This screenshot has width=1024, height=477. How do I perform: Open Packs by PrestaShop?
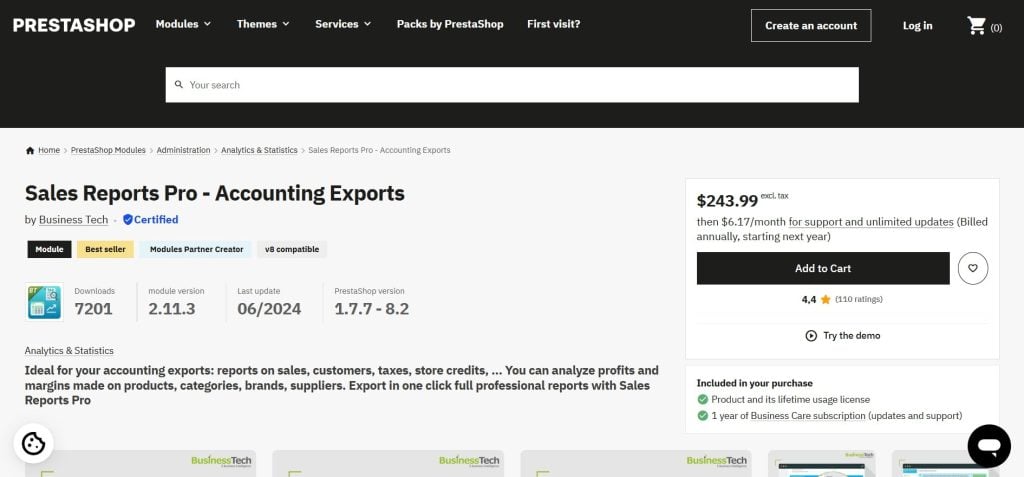point(450,24)
